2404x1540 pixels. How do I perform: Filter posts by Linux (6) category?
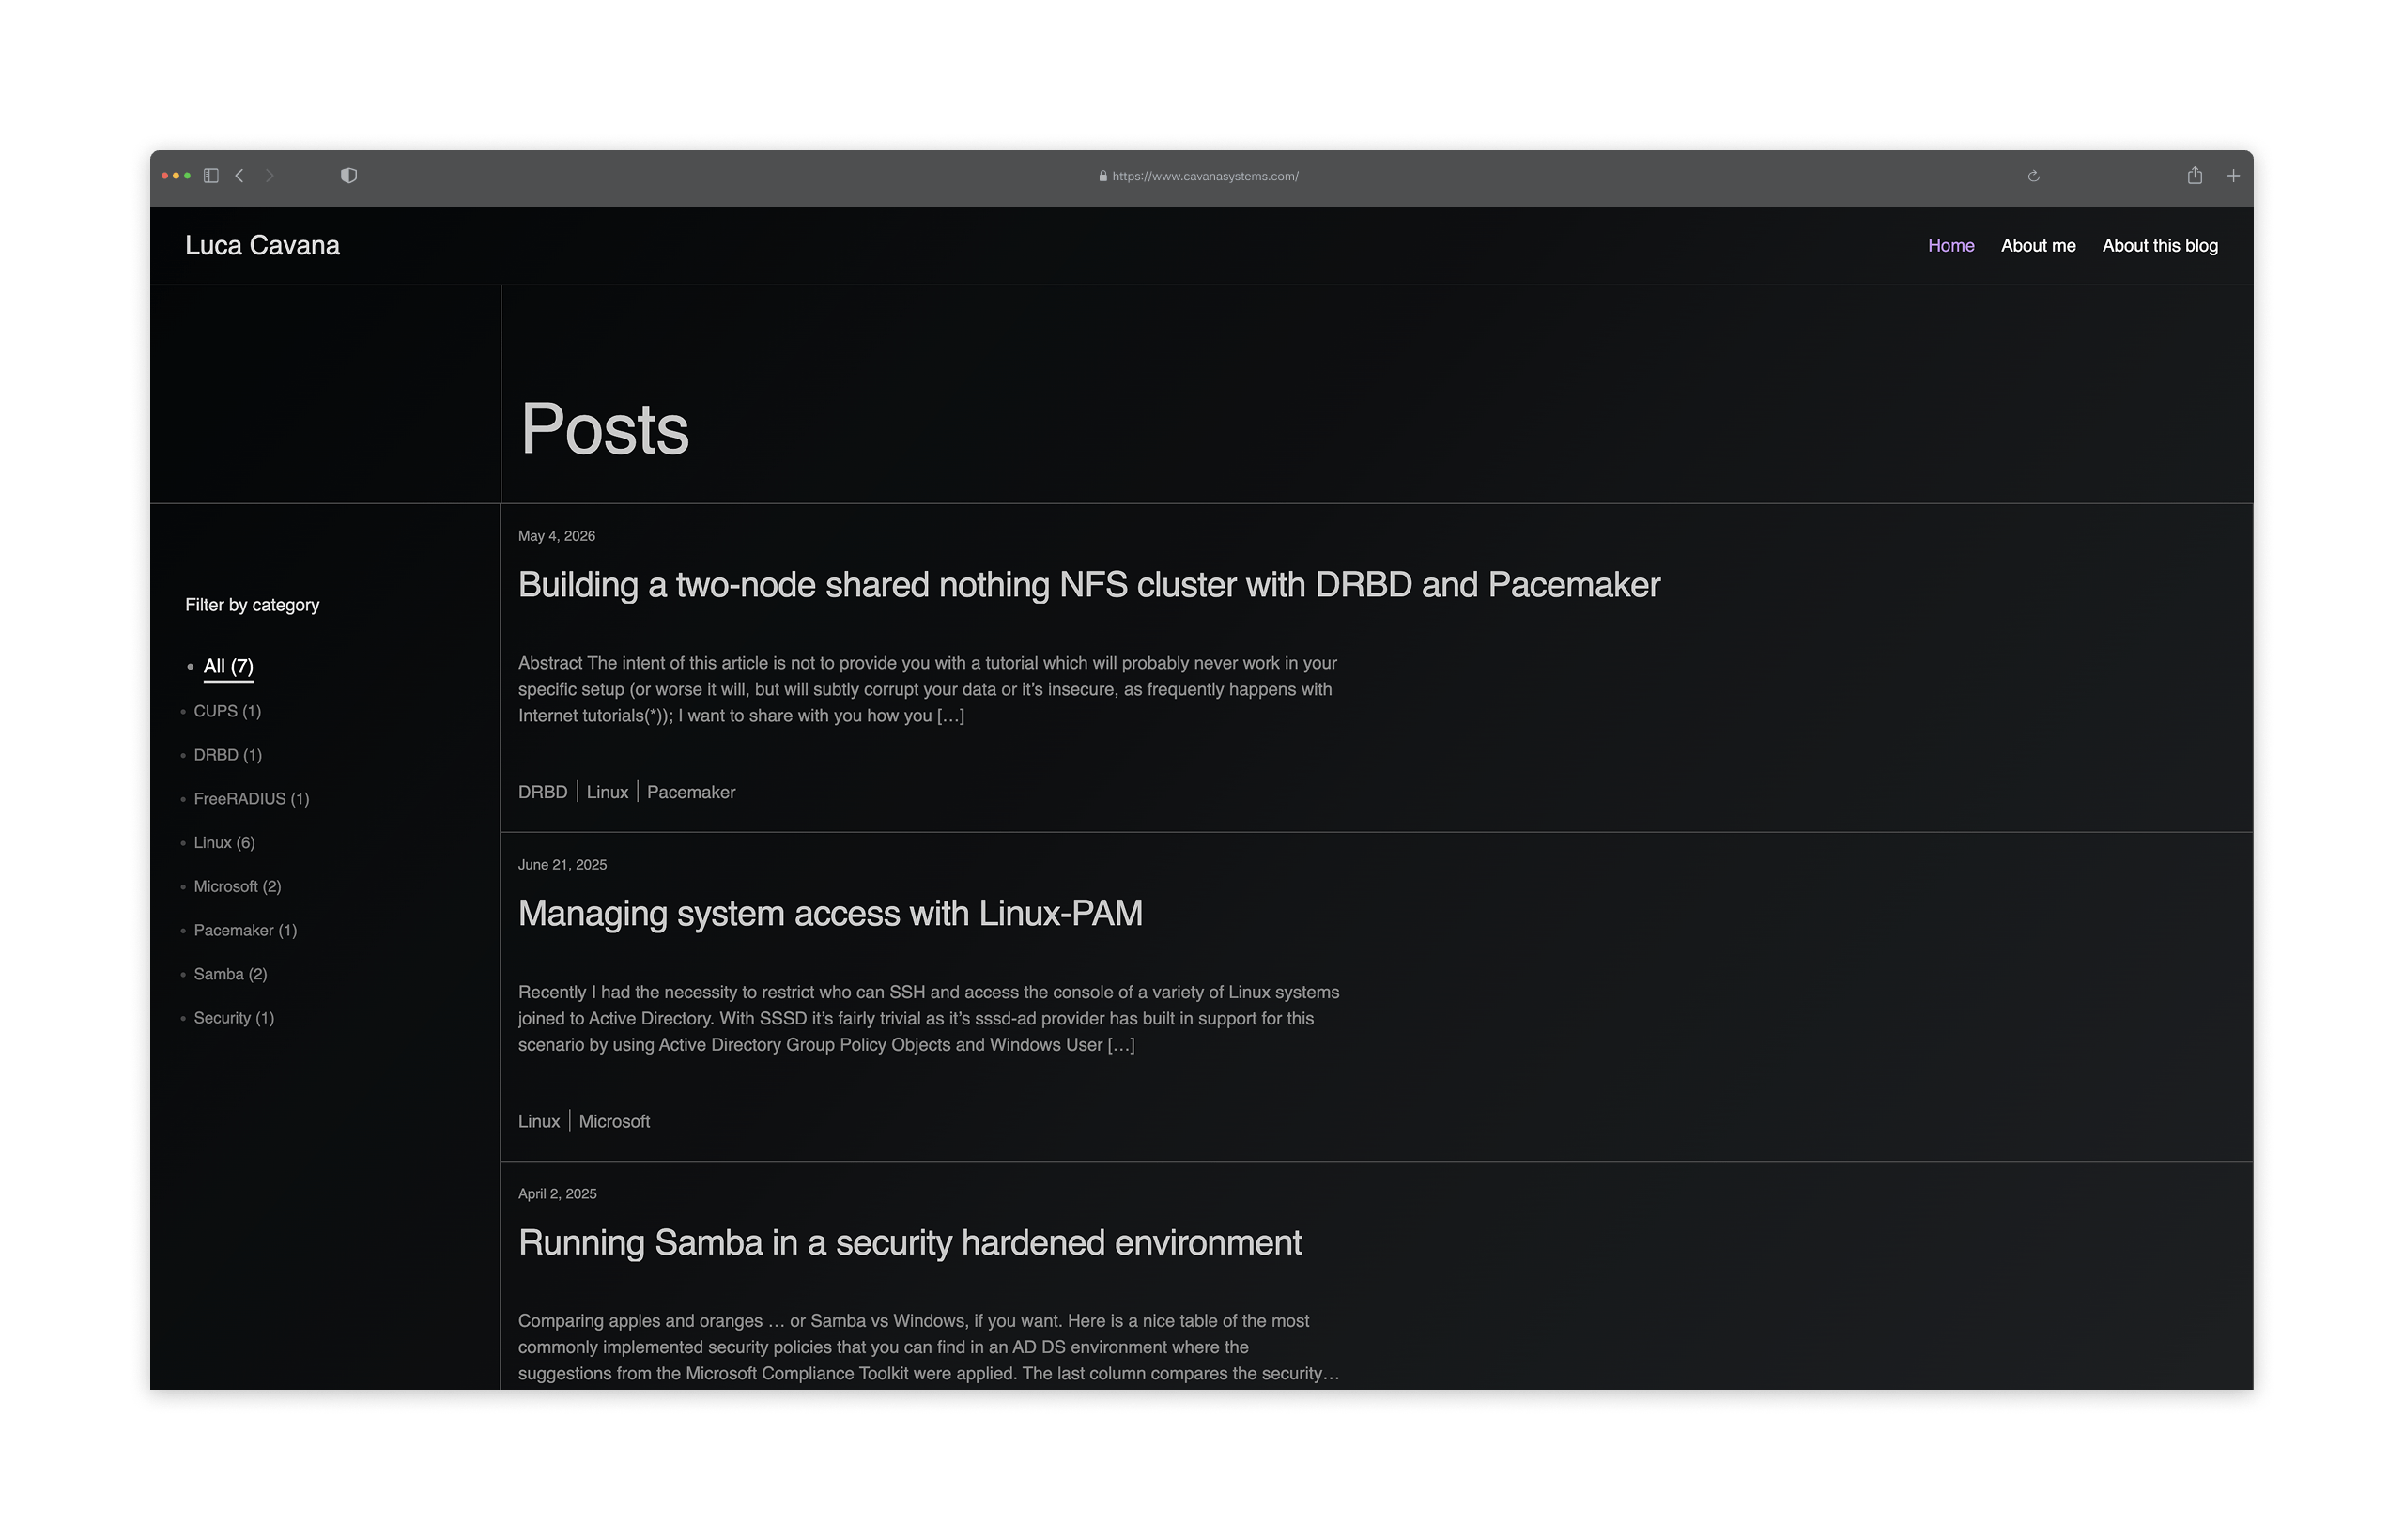(224, 843)
